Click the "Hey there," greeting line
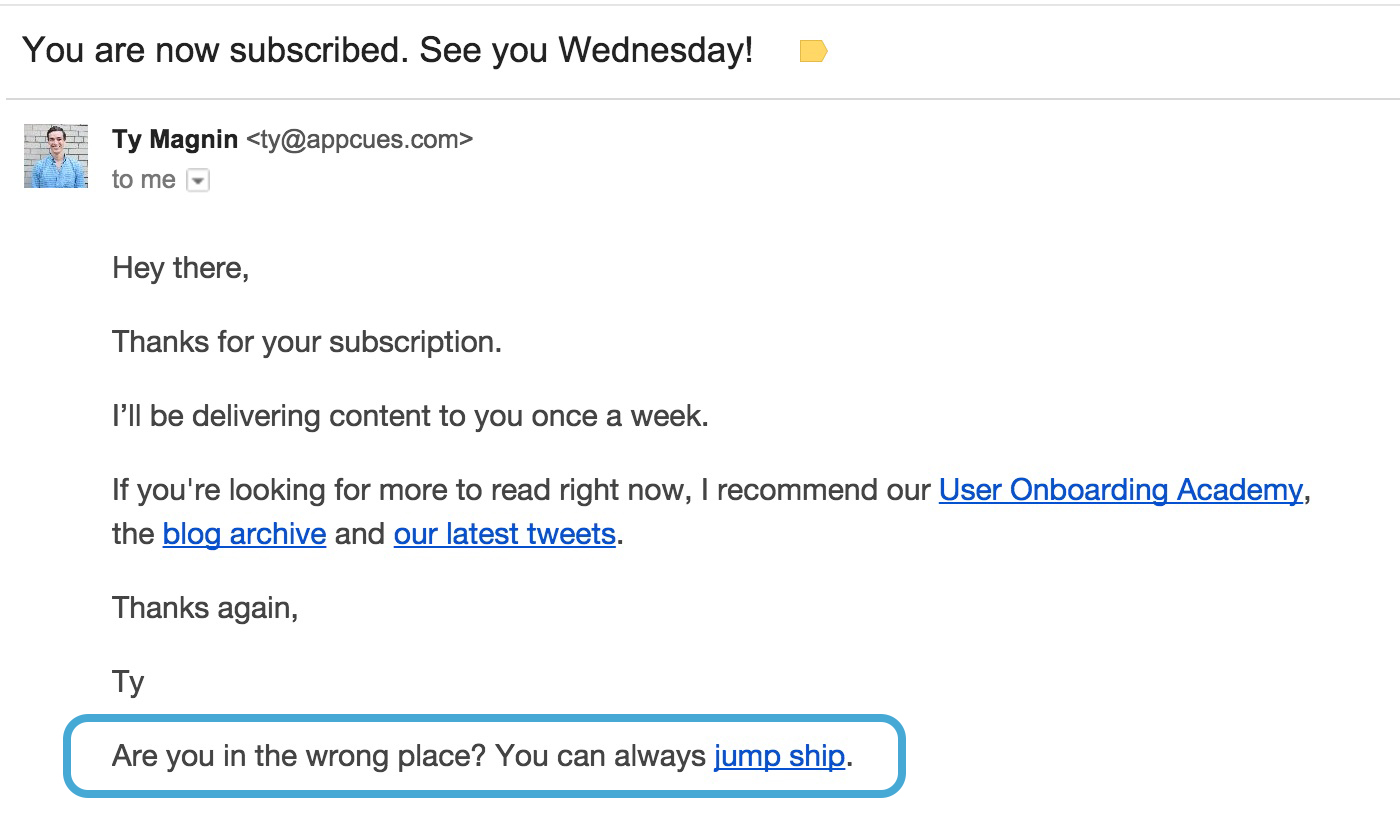1400x824 pixels. pos(180,268)
